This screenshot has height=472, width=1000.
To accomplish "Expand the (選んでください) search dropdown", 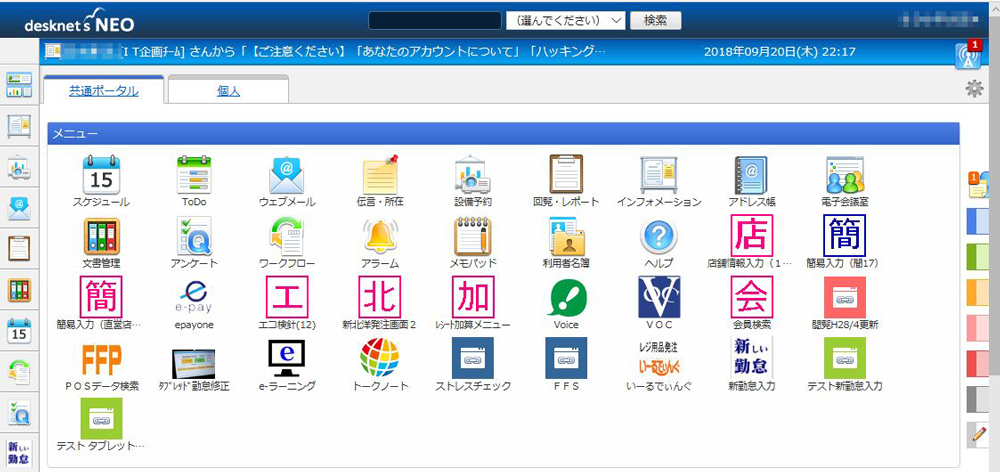I will 566,20.
